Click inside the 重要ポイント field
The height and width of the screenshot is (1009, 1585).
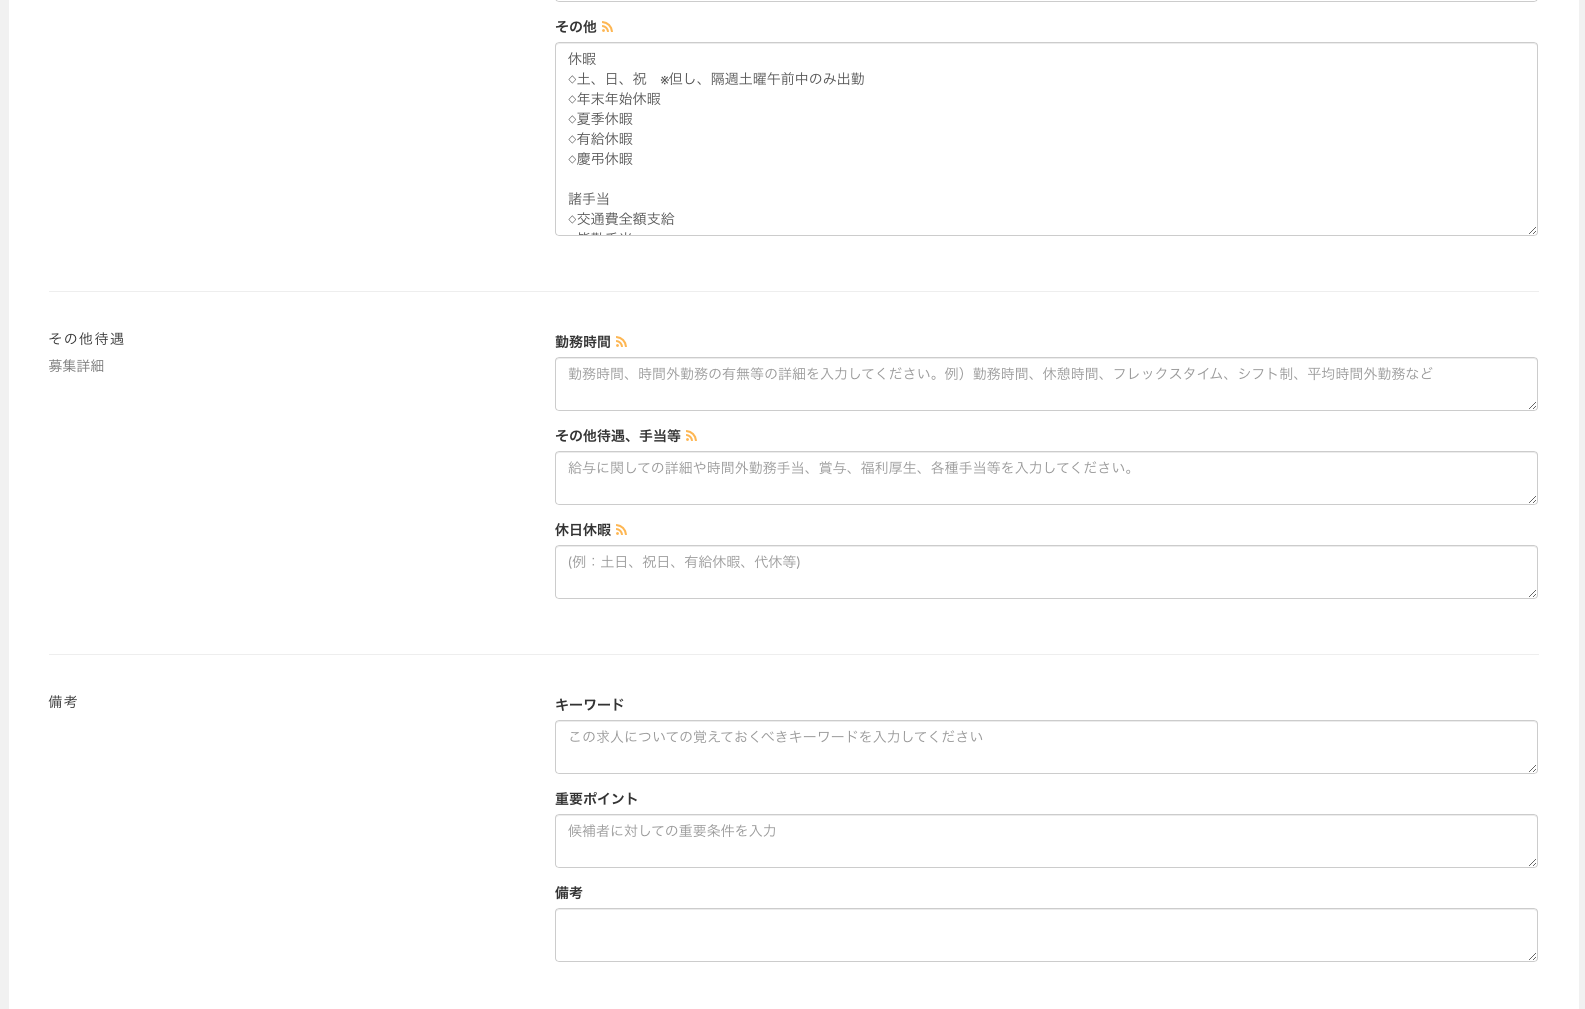[x=1045, y=841]
